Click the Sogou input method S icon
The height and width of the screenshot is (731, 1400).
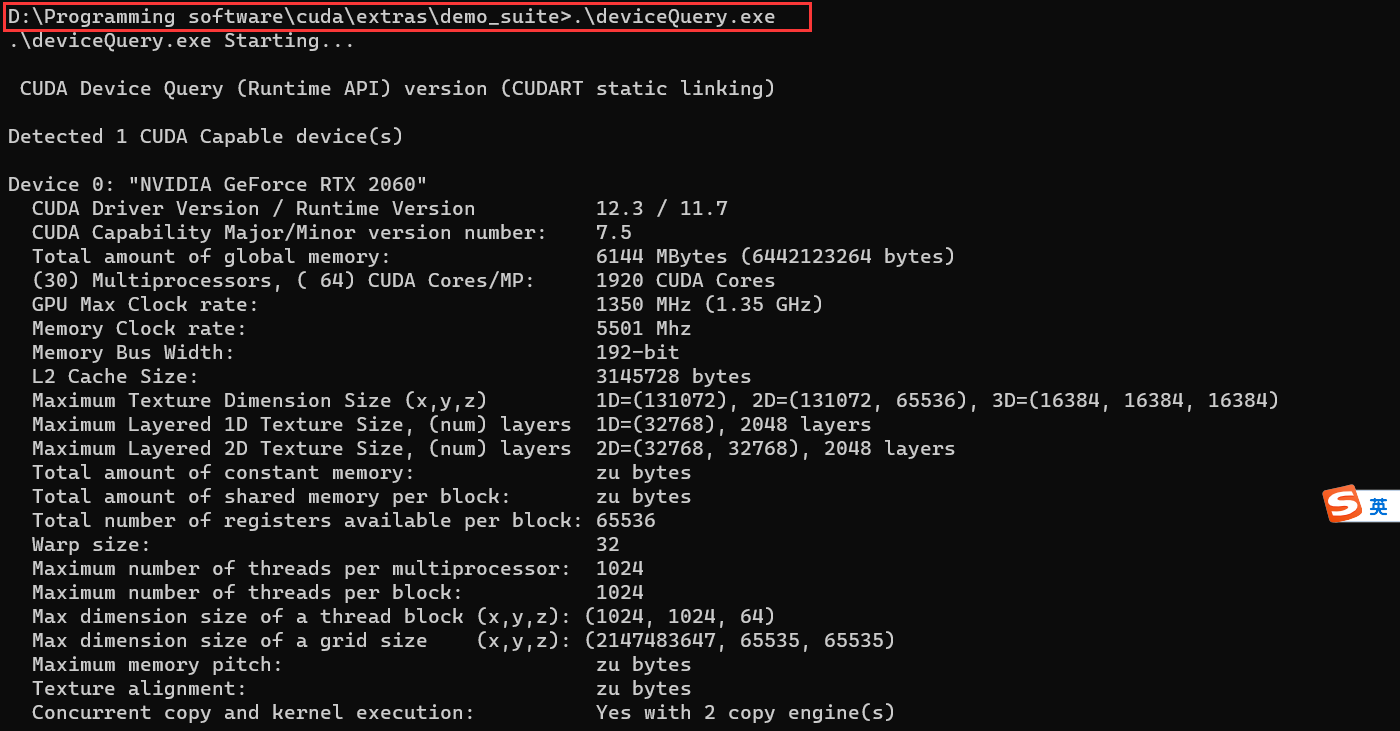[1343, 504]
